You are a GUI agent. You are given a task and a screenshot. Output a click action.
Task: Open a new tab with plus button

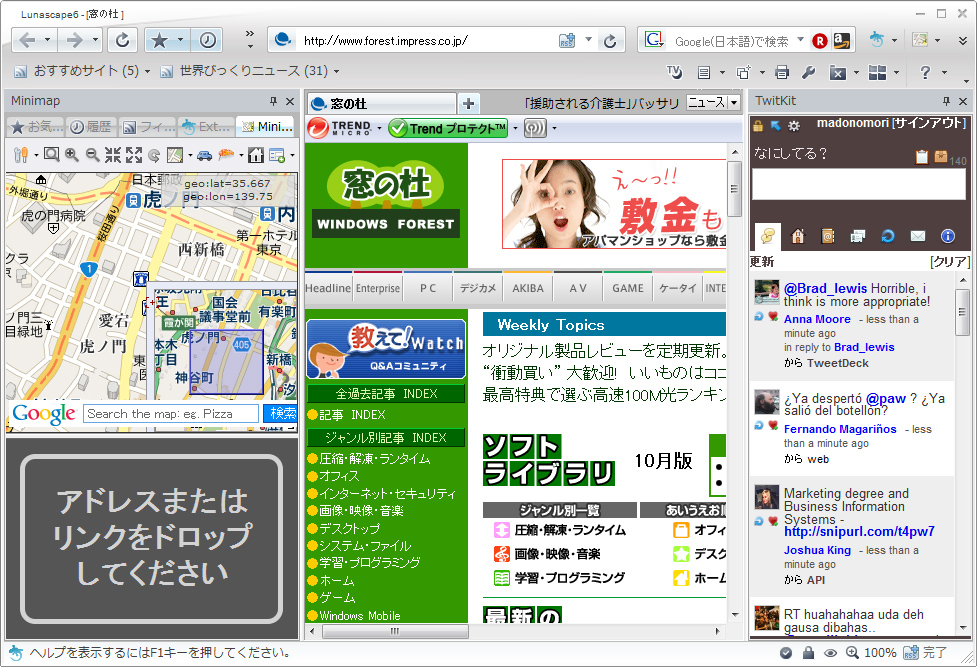pyautogui.click(x=468, y=103)
